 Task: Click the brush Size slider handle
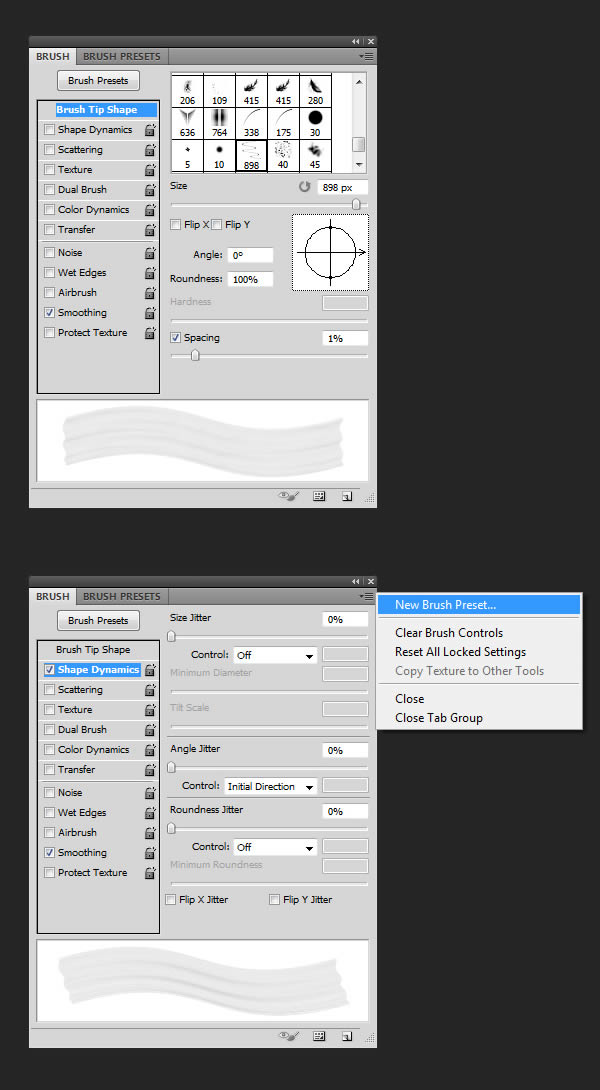[356, 204]
